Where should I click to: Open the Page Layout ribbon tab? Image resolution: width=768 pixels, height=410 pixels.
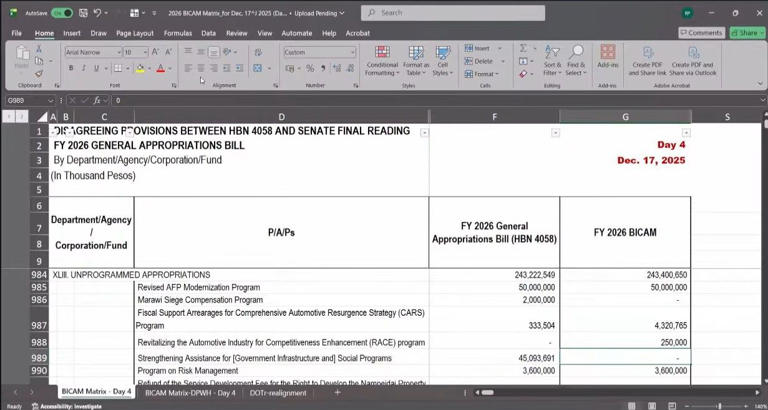pos(135,33)
